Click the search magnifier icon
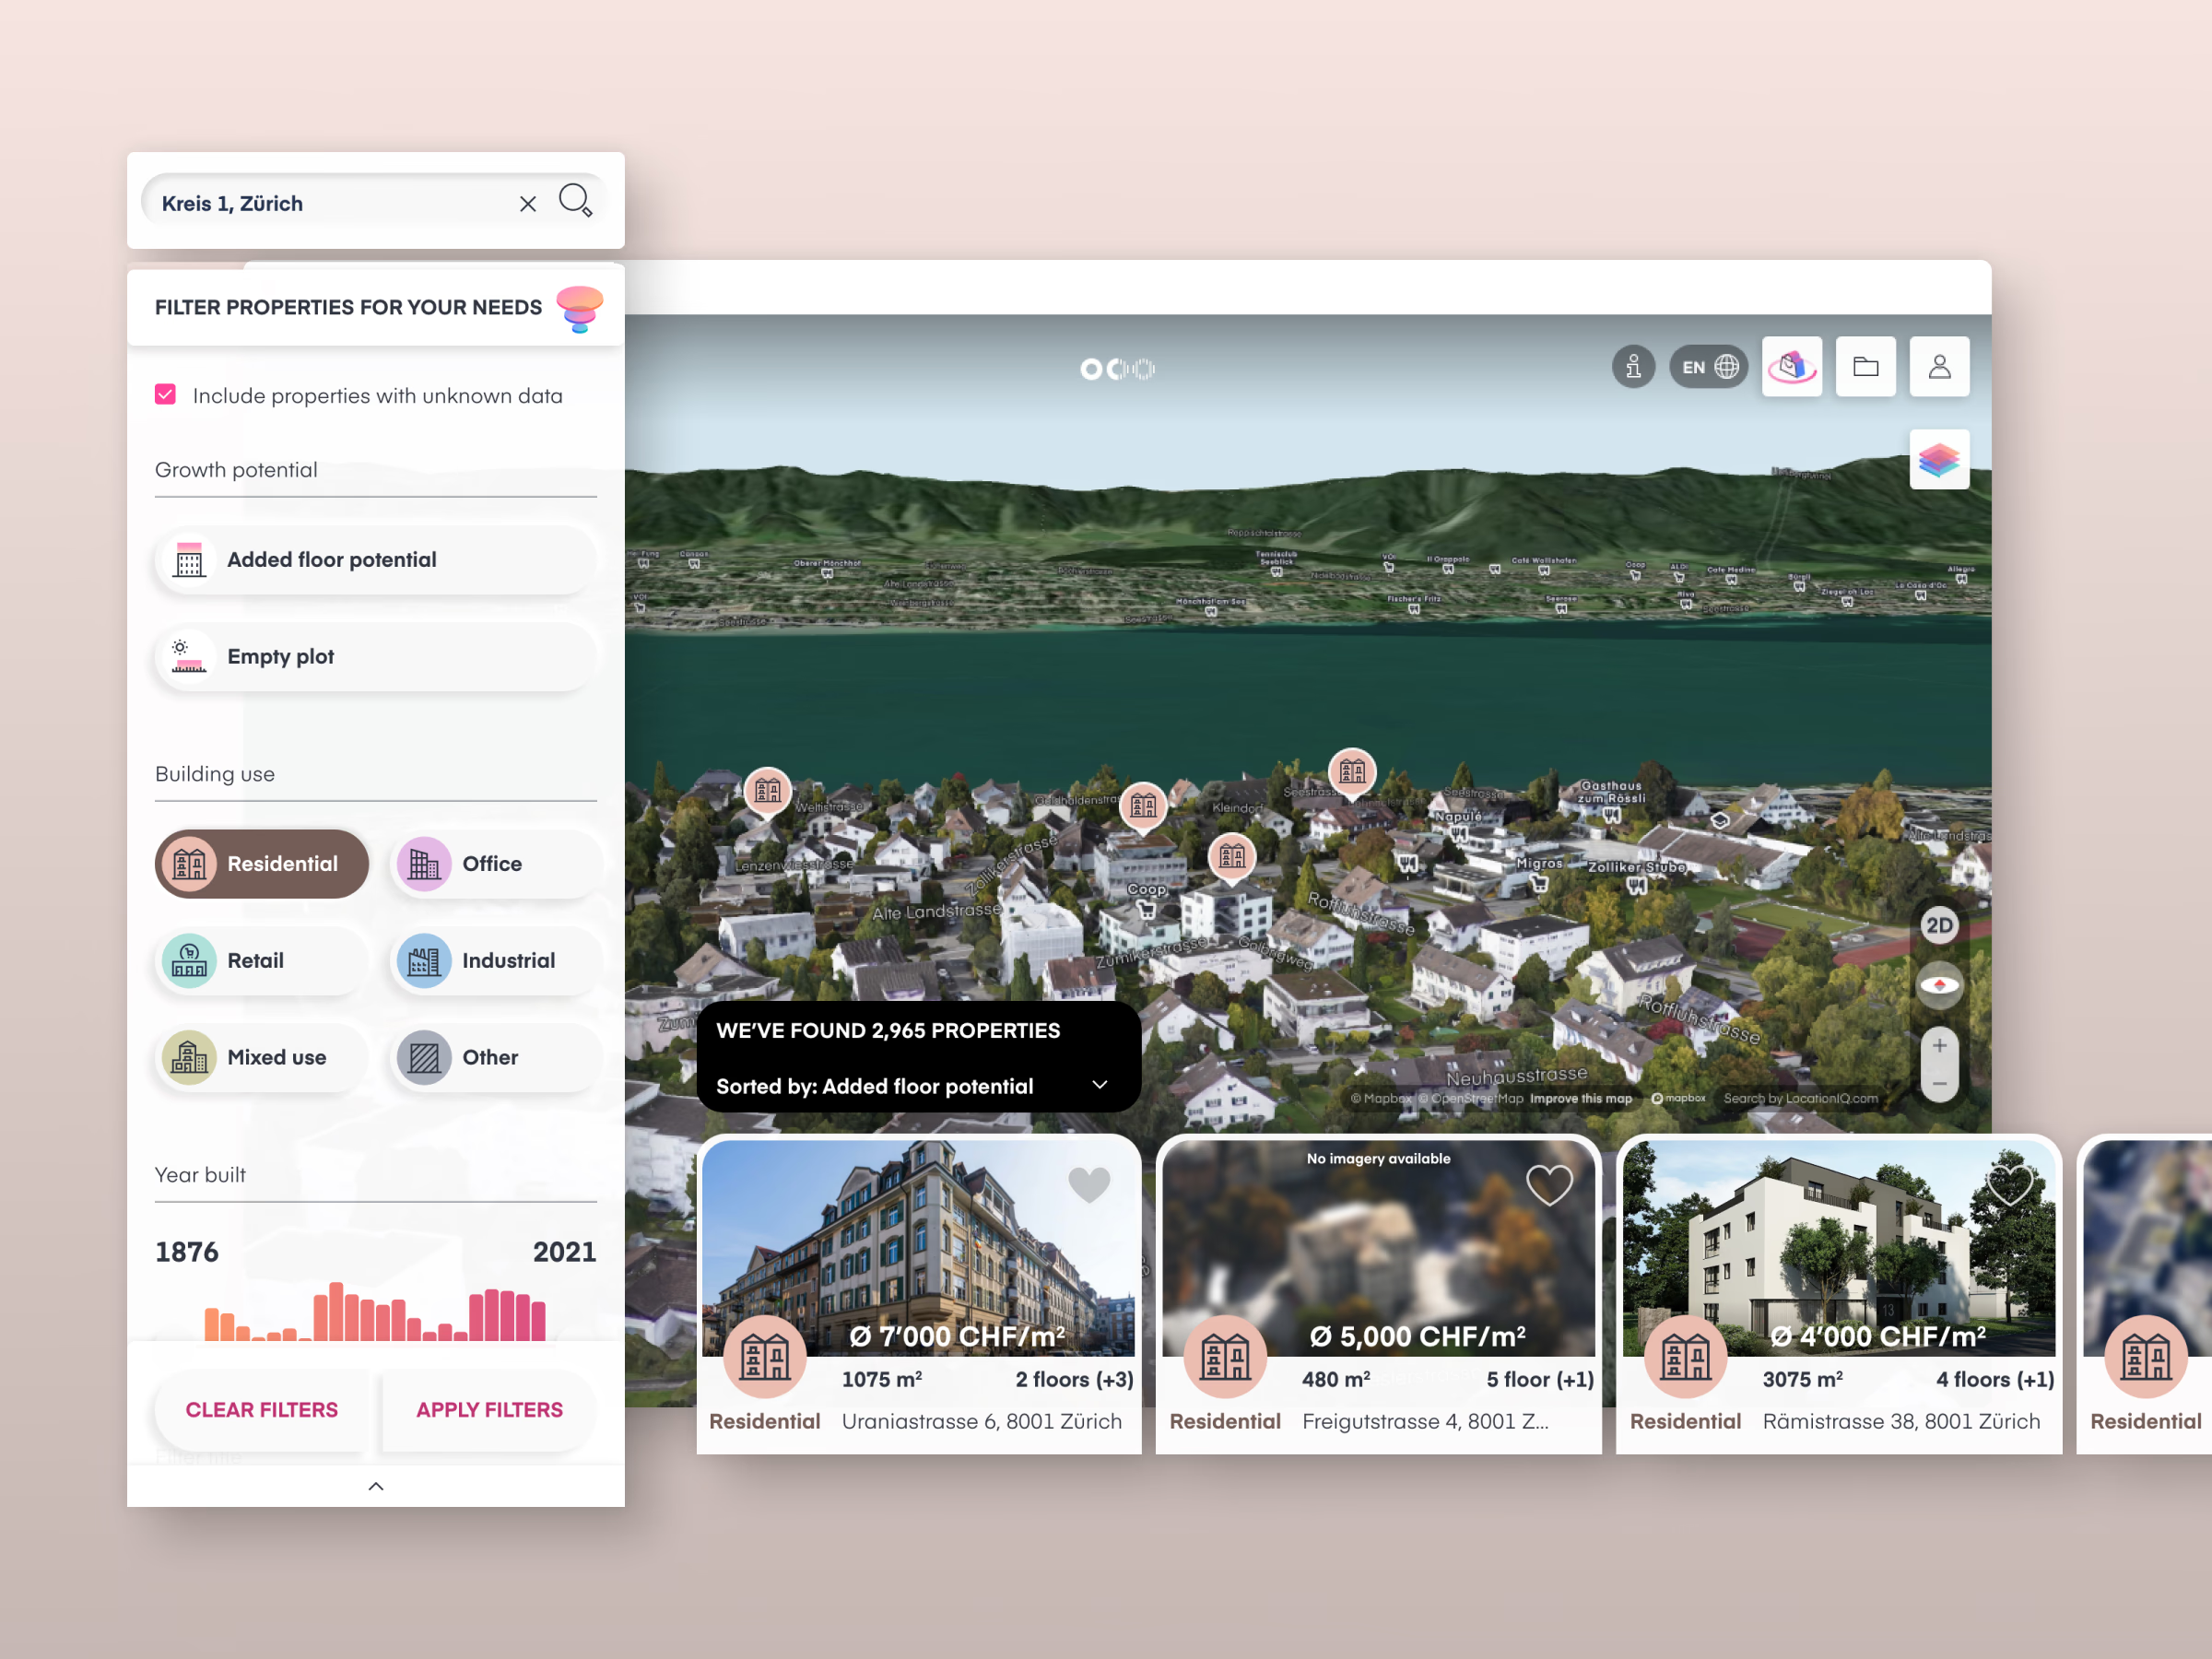 [x=575, y=201]
